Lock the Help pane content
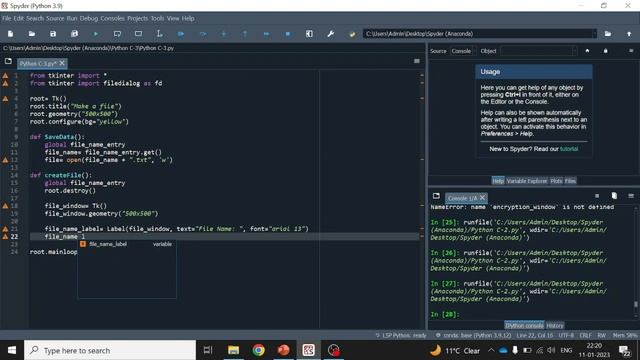 click(606, 51)
